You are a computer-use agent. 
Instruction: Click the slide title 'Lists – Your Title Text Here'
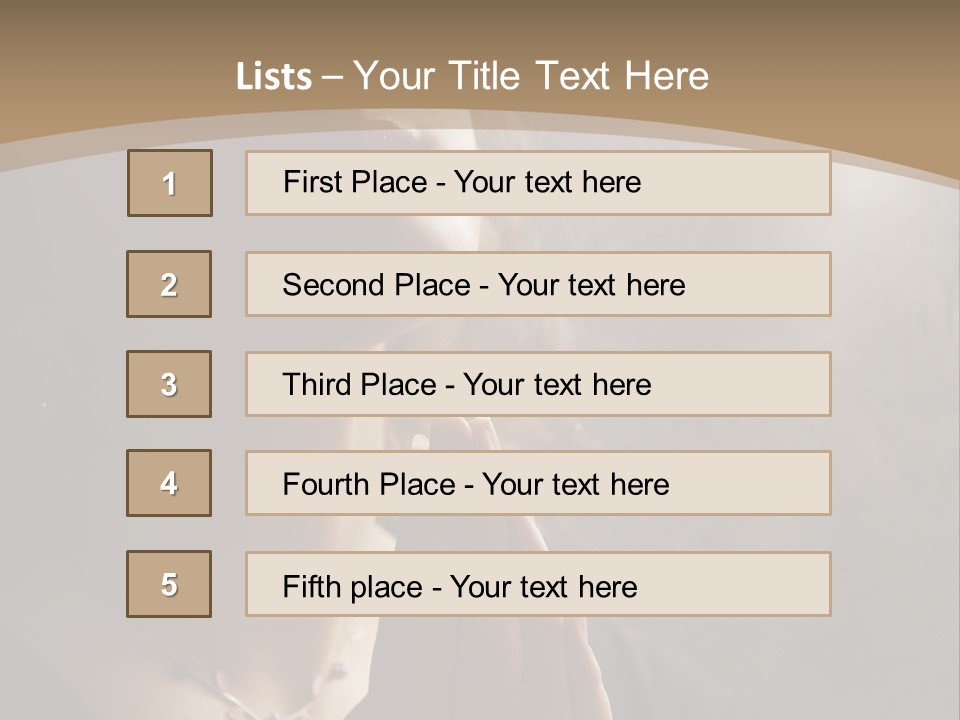472,76
